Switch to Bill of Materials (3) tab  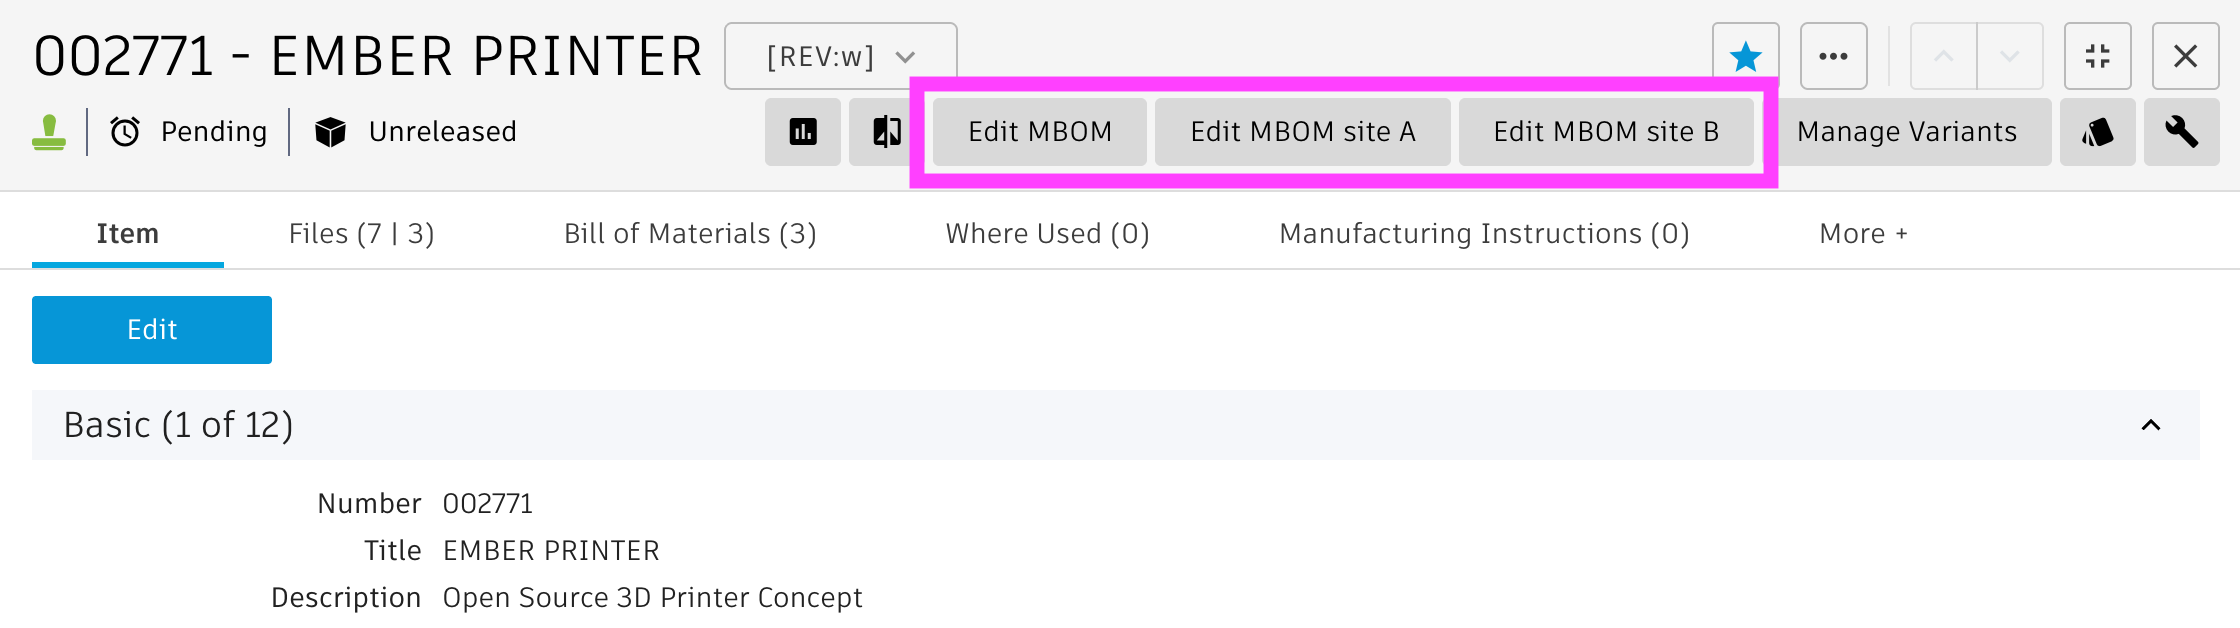point(690,234)
